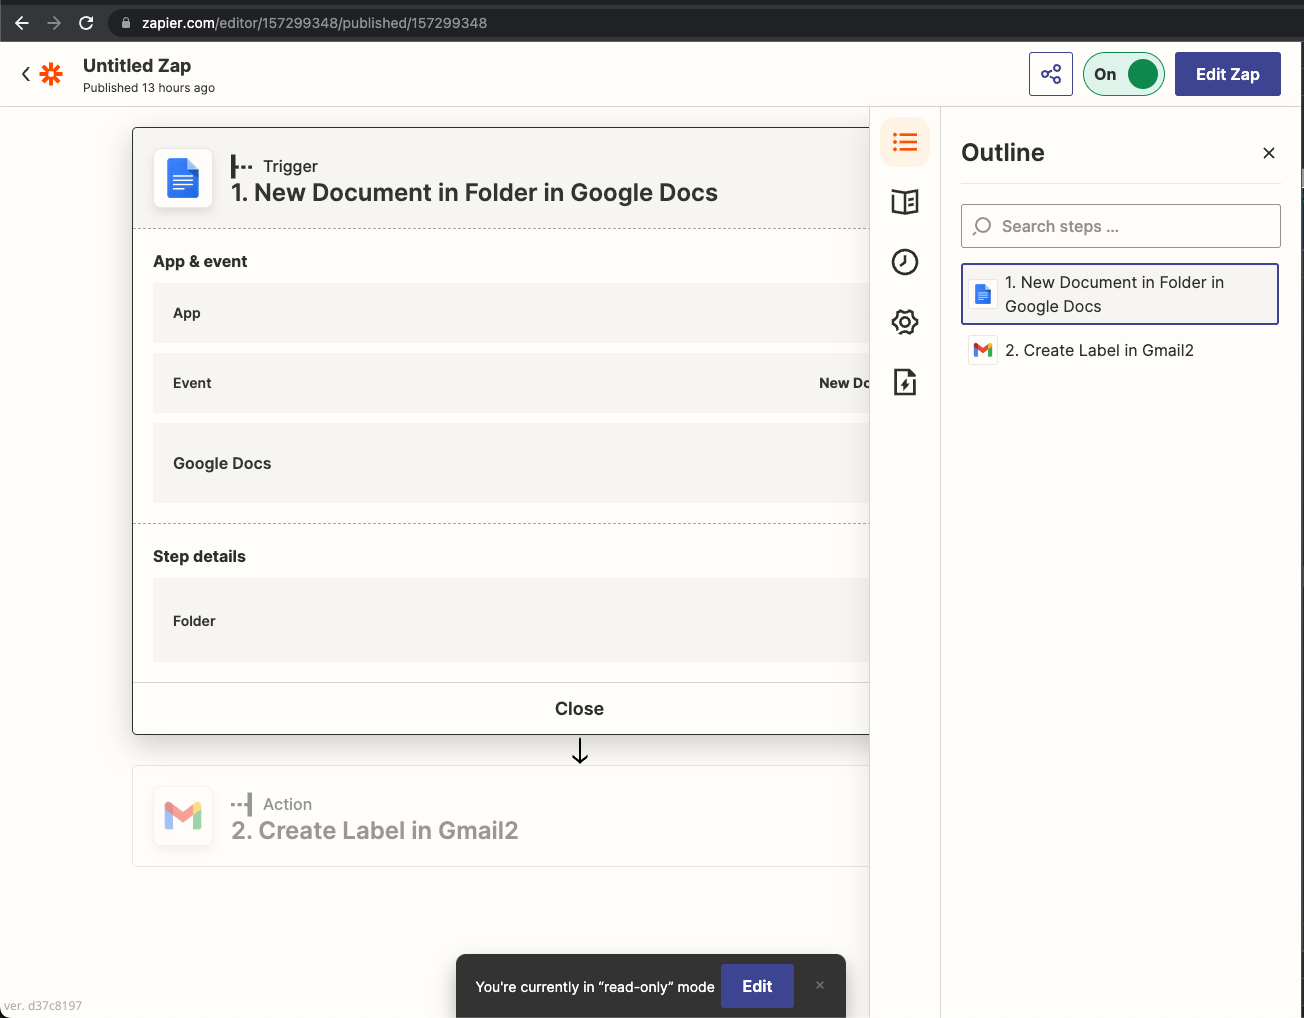Open the share Zap icon

(1051, 74)
